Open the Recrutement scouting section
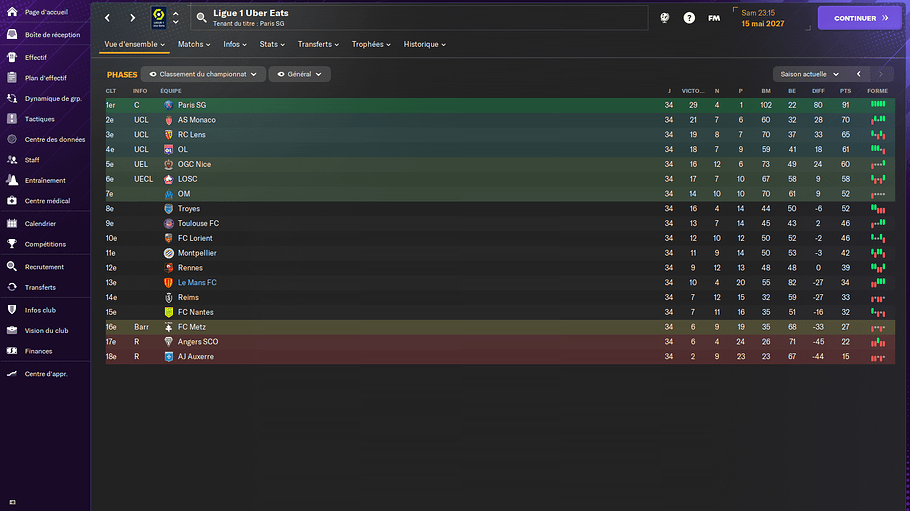 pos(12,267)
